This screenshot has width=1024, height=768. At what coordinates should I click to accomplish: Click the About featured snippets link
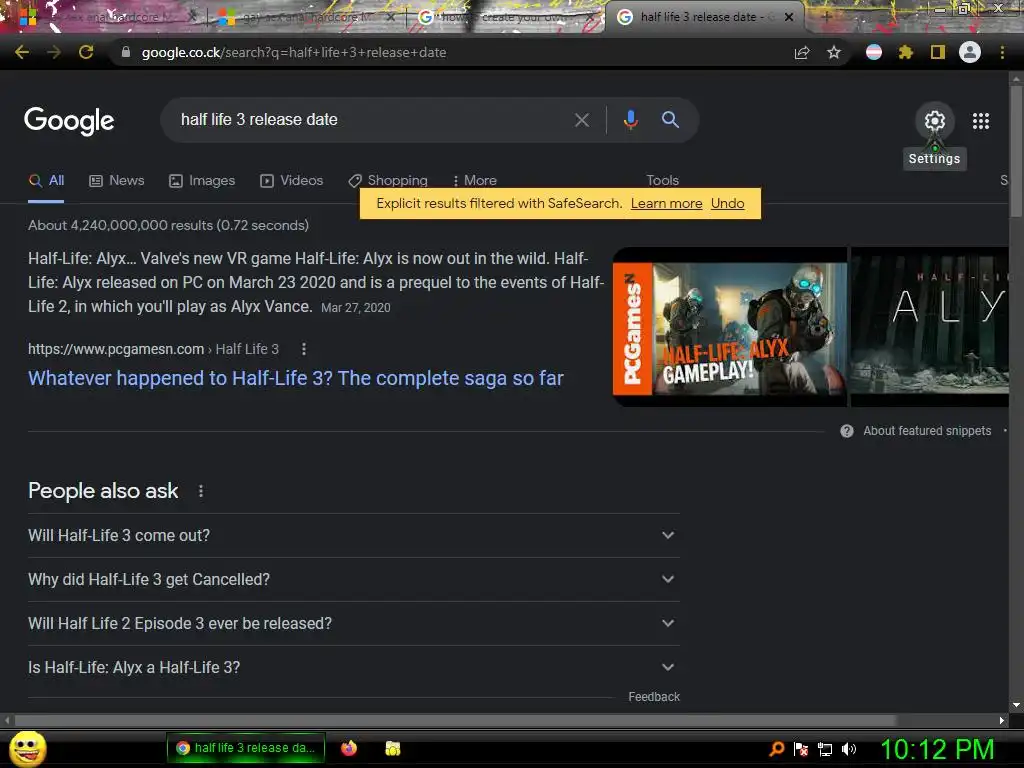(927, 431)
